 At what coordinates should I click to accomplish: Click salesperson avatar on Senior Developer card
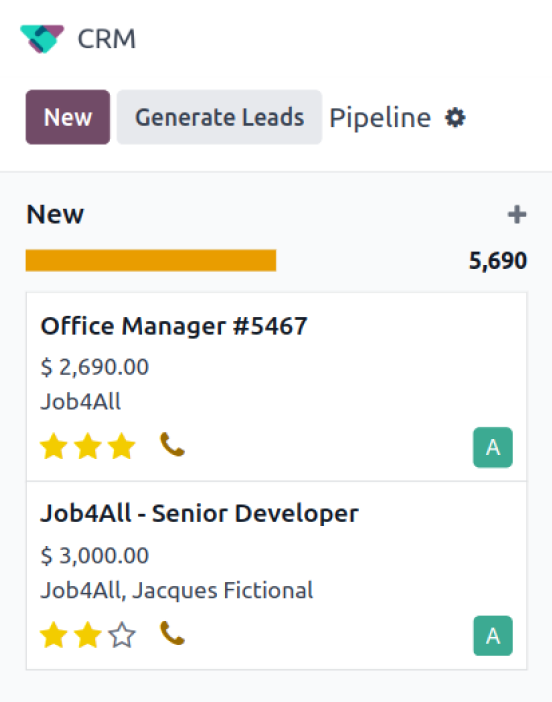coord(493,636)
